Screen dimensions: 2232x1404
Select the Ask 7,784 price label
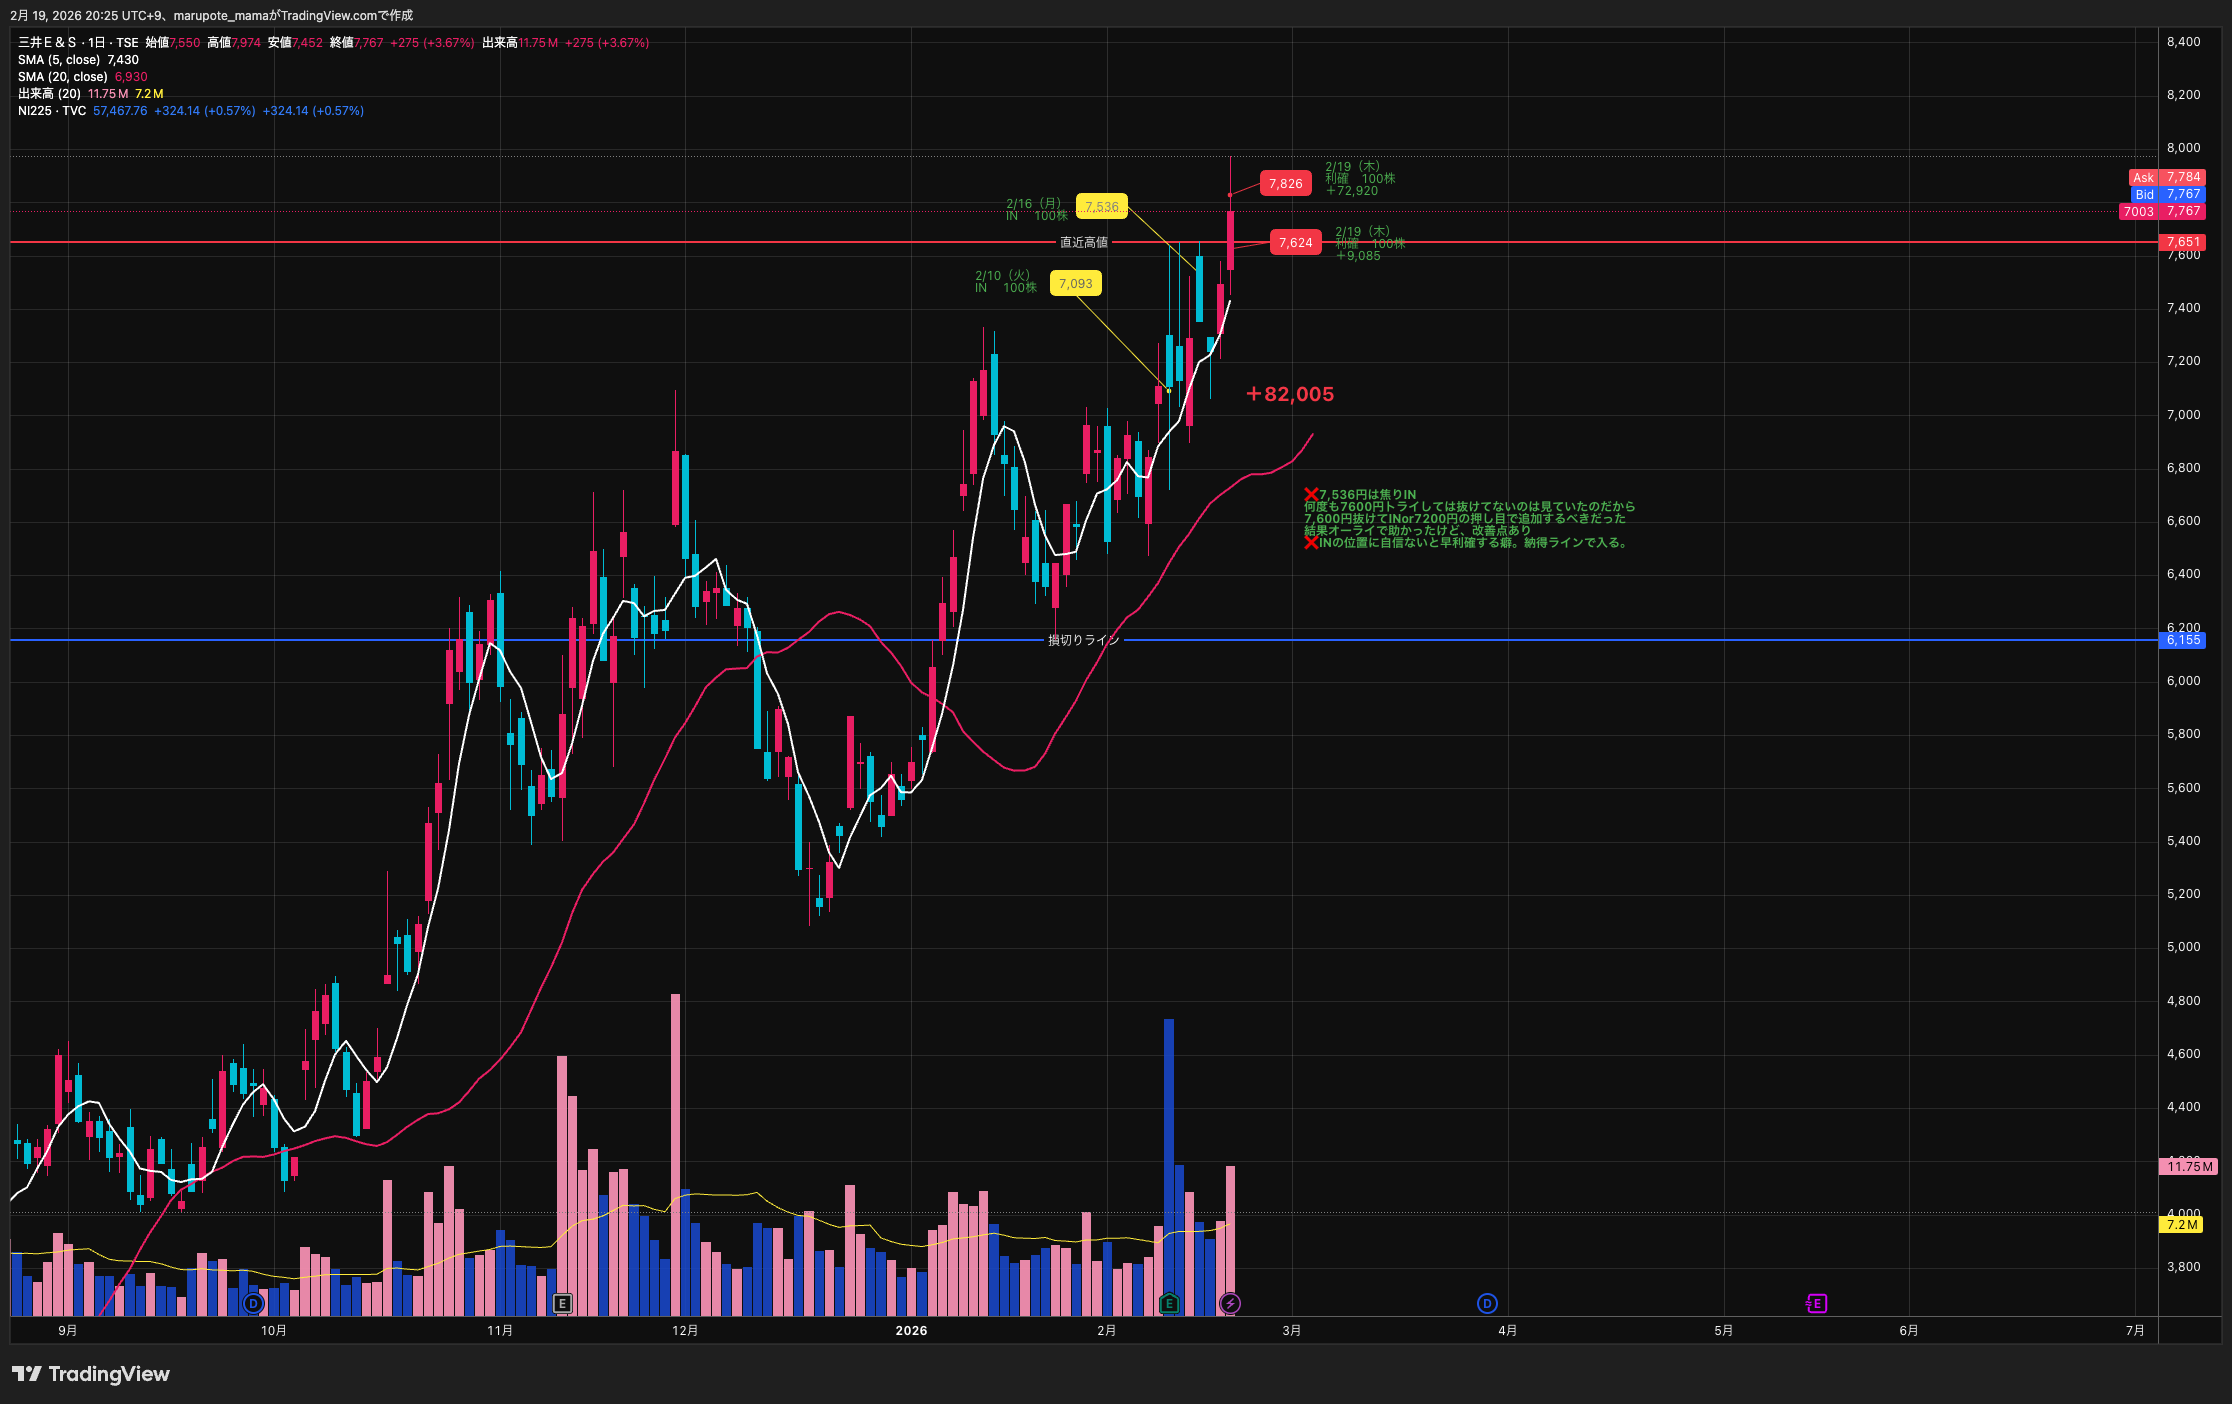[2167, 178]
